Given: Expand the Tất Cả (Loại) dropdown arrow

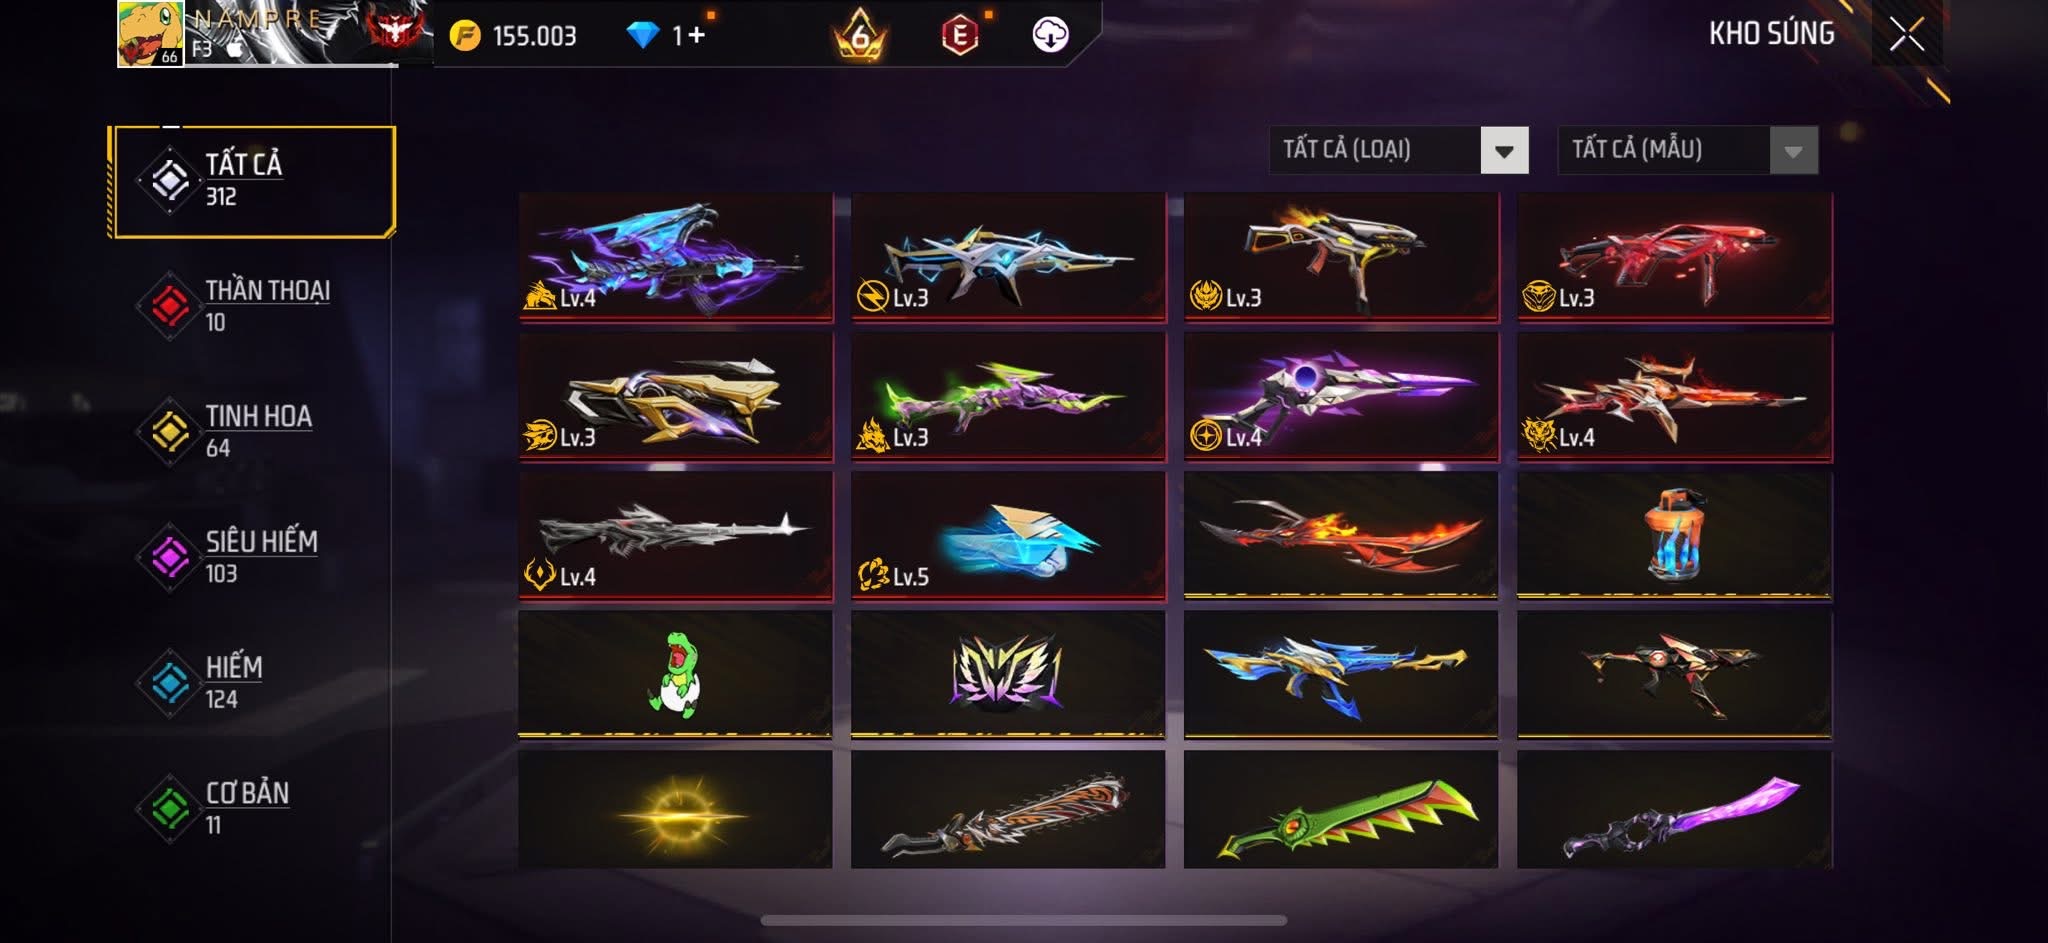Looking at the screenshot, I should click(1504, 151).
